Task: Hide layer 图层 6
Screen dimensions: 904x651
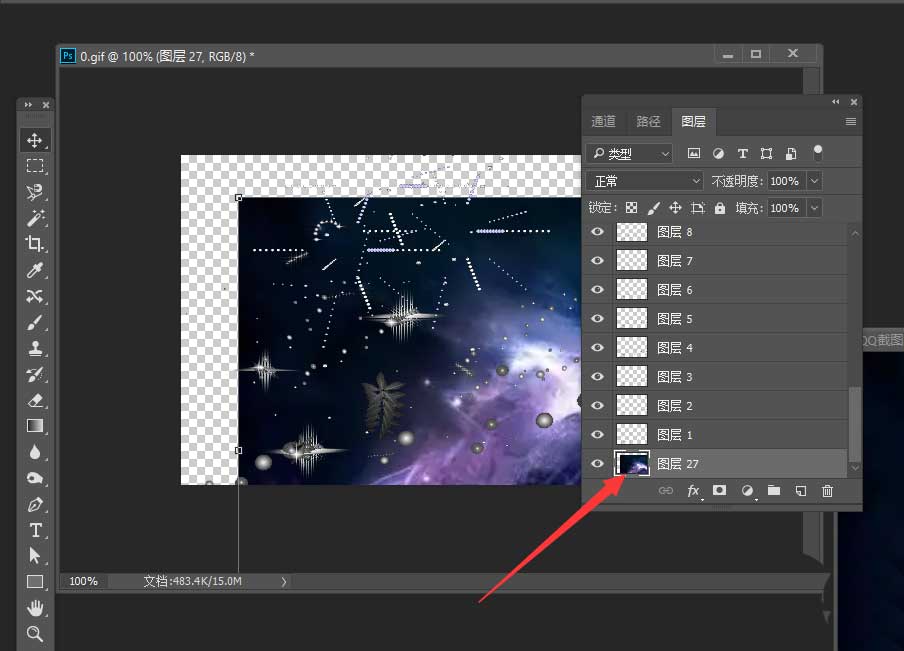Action: click(x=598, y=289)
